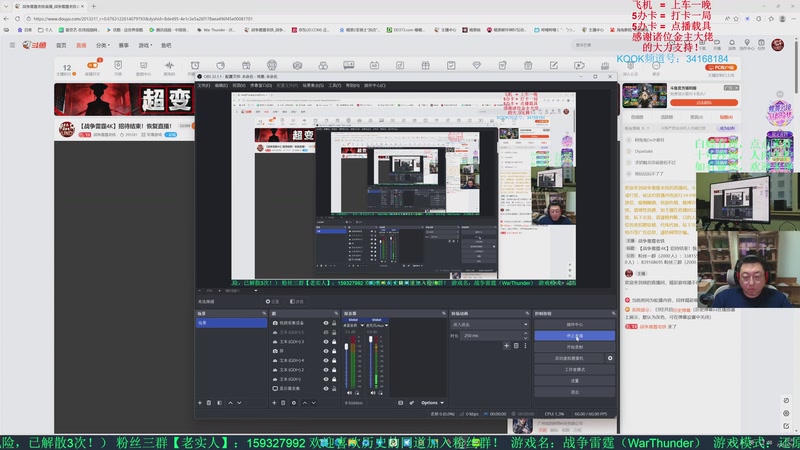This screenshot has width=800, height=450.
Task: Move scene down in Scenes panel
Action: pos(239,403)
